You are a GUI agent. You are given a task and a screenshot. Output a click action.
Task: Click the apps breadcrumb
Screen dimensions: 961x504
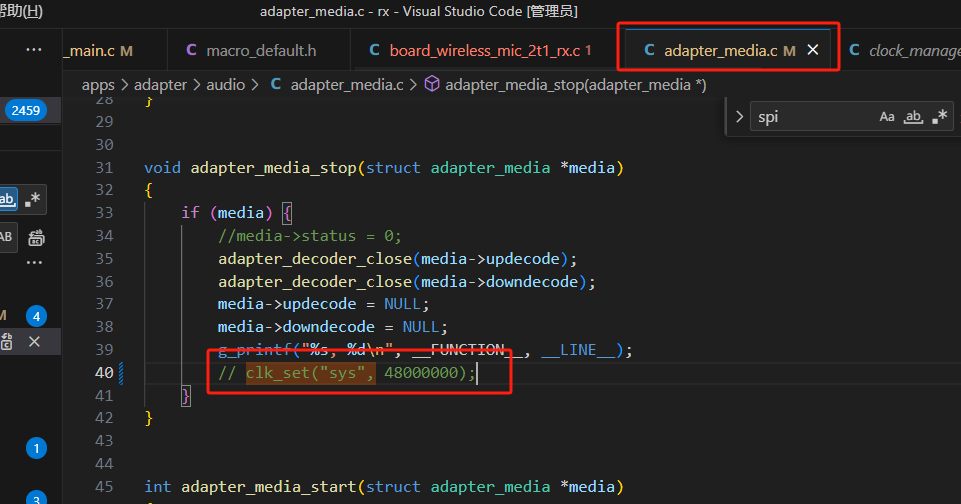tap(98, 85)
